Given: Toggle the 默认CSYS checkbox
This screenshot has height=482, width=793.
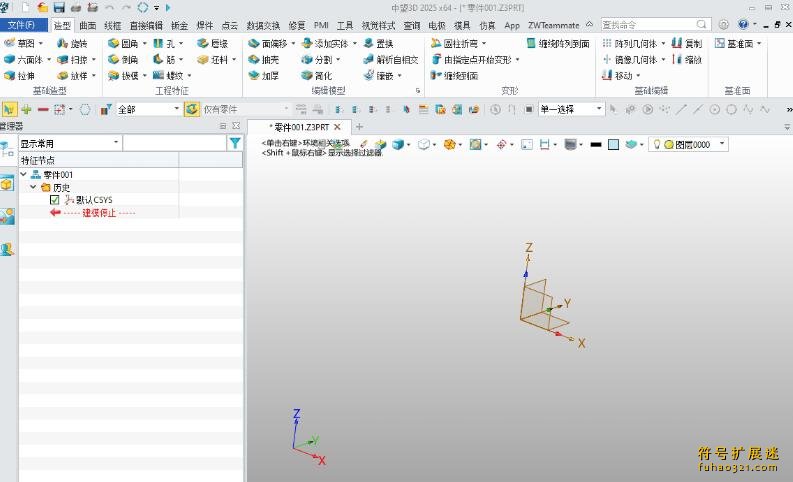Looking at the screenshot, I should pos(55,200).
